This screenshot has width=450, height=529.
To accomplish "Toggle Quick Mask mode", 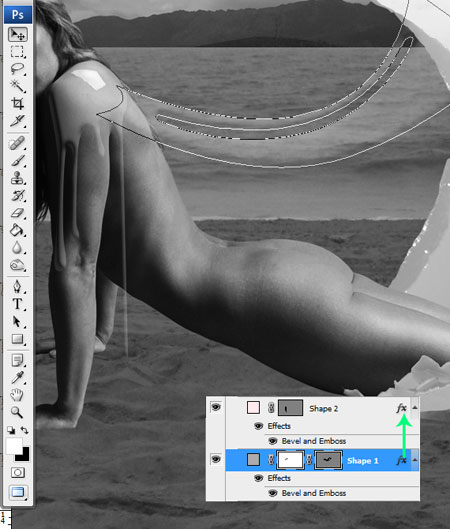I will click(x=18, y=473).
